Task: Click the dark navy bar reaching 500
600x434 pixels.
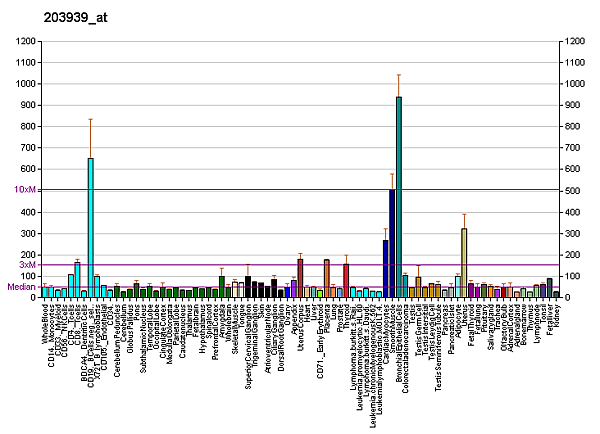Action: point(392,243)
